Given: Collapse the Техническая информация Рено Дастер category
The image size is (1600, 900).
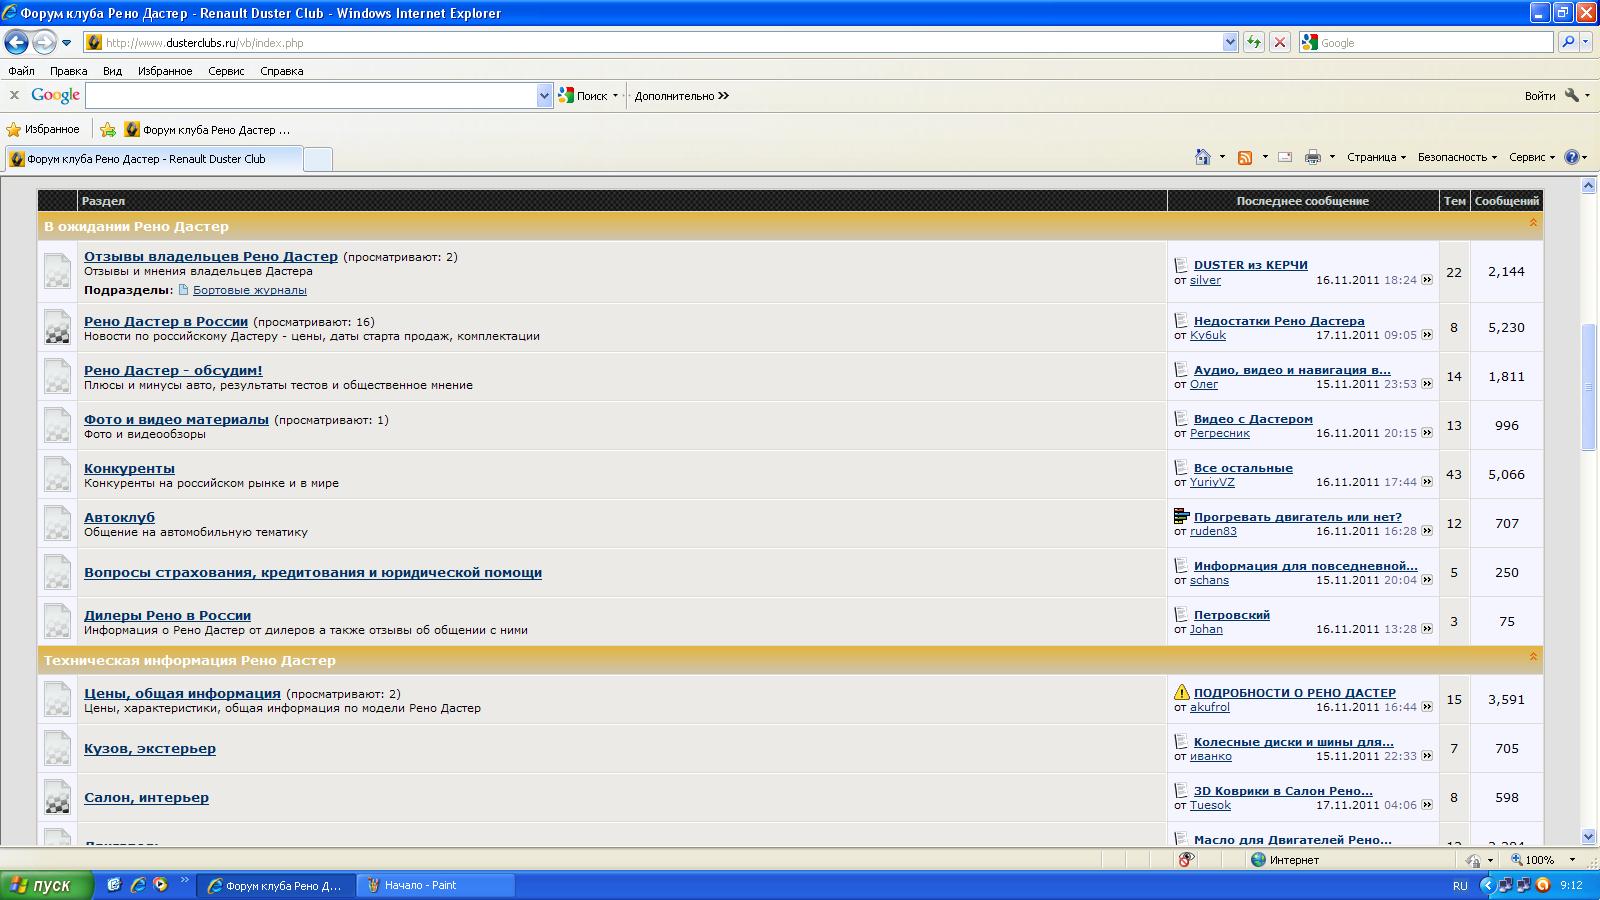Looking at the screenshot, I should [1533, 657].
